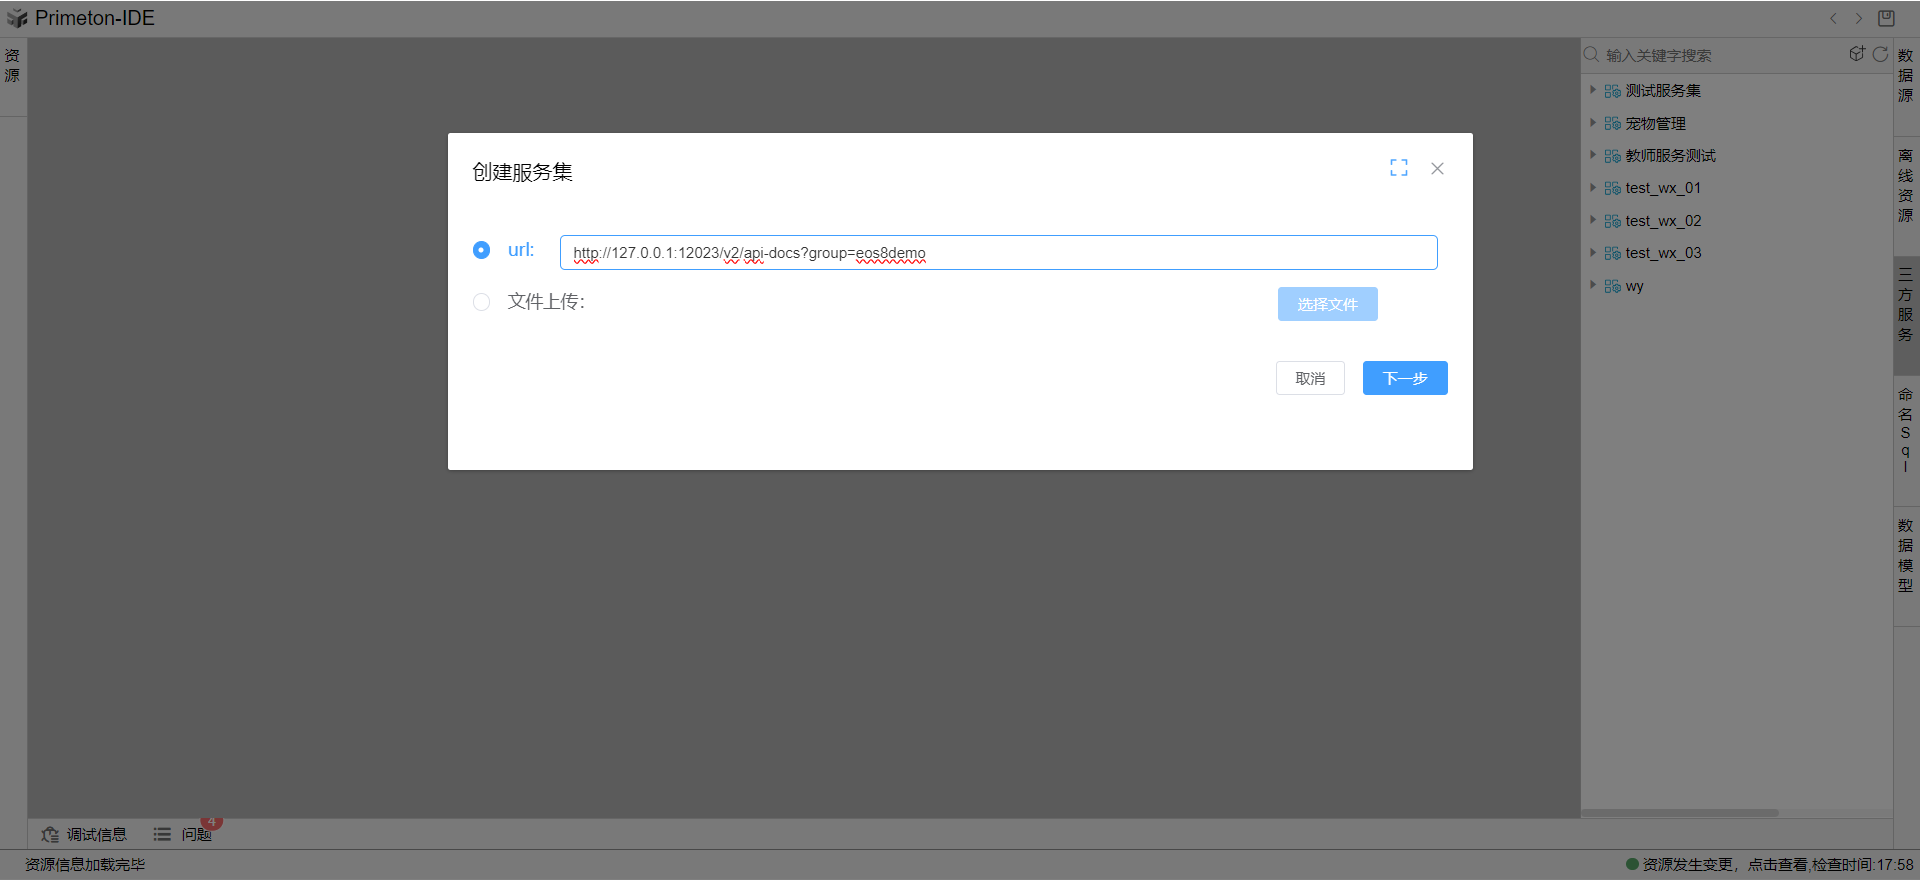Click the 取消 button

pyautogui.click(x=1310, y=378)
